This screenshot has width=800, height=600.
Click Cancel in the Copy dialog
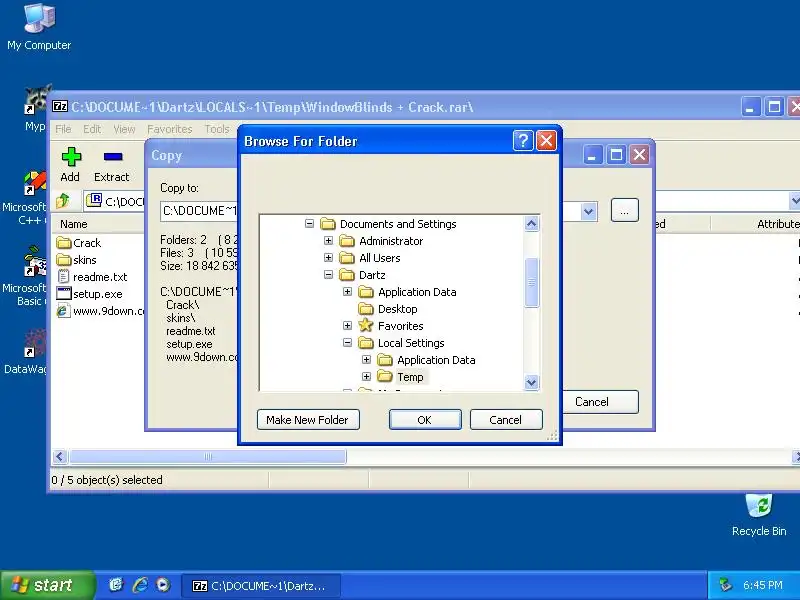click(592, 402)
